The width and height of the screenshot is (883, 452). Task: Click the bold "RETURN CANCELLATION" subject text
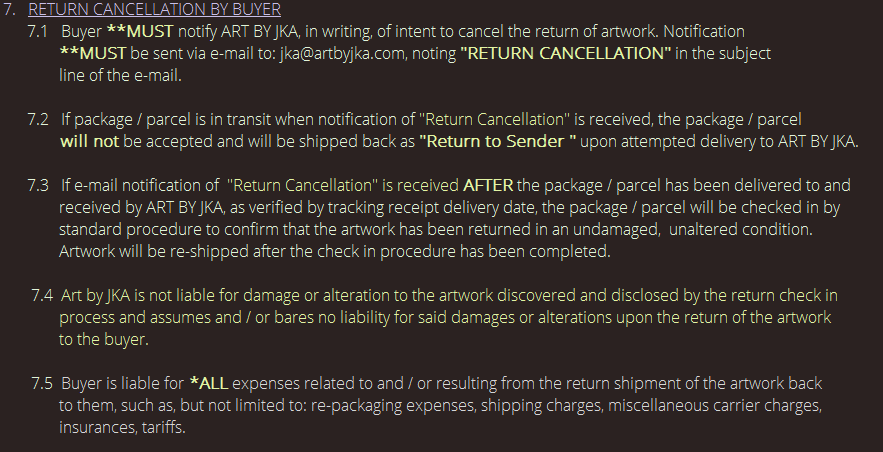coord(566,53)
